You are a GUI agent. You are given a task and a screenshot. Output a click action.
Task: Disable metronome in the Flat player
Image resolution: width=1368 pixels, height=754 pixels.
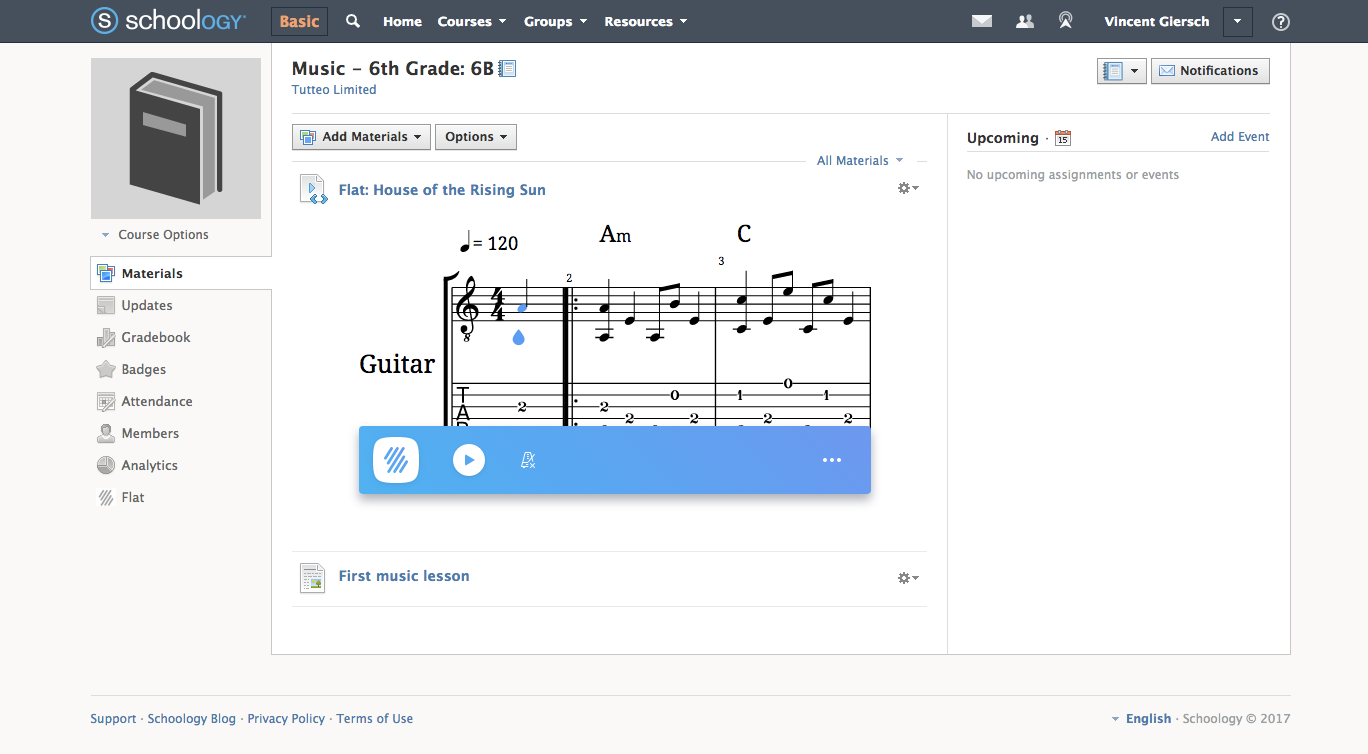(x=527, y=460)
